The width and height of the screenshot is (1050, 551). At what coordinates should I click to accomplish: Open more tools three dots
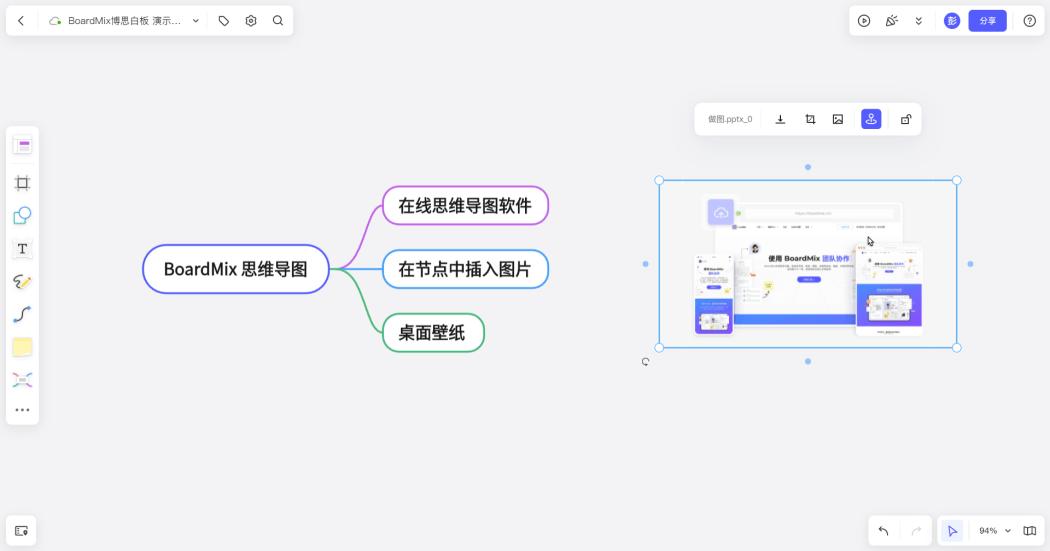[22, 410]
